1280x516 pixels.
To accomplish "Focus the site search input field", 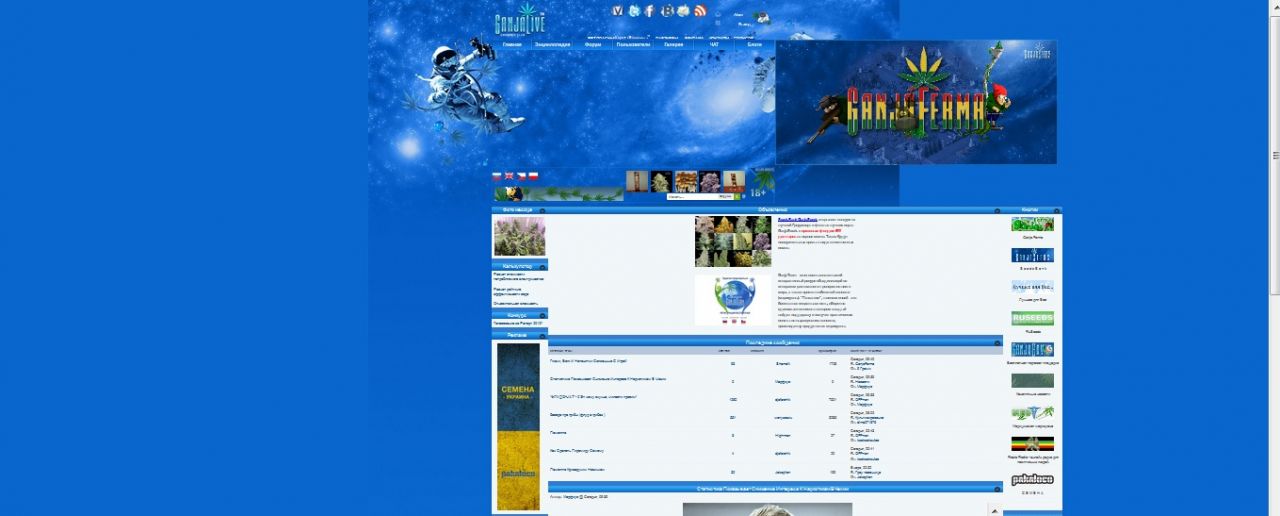I will [691, 197].
